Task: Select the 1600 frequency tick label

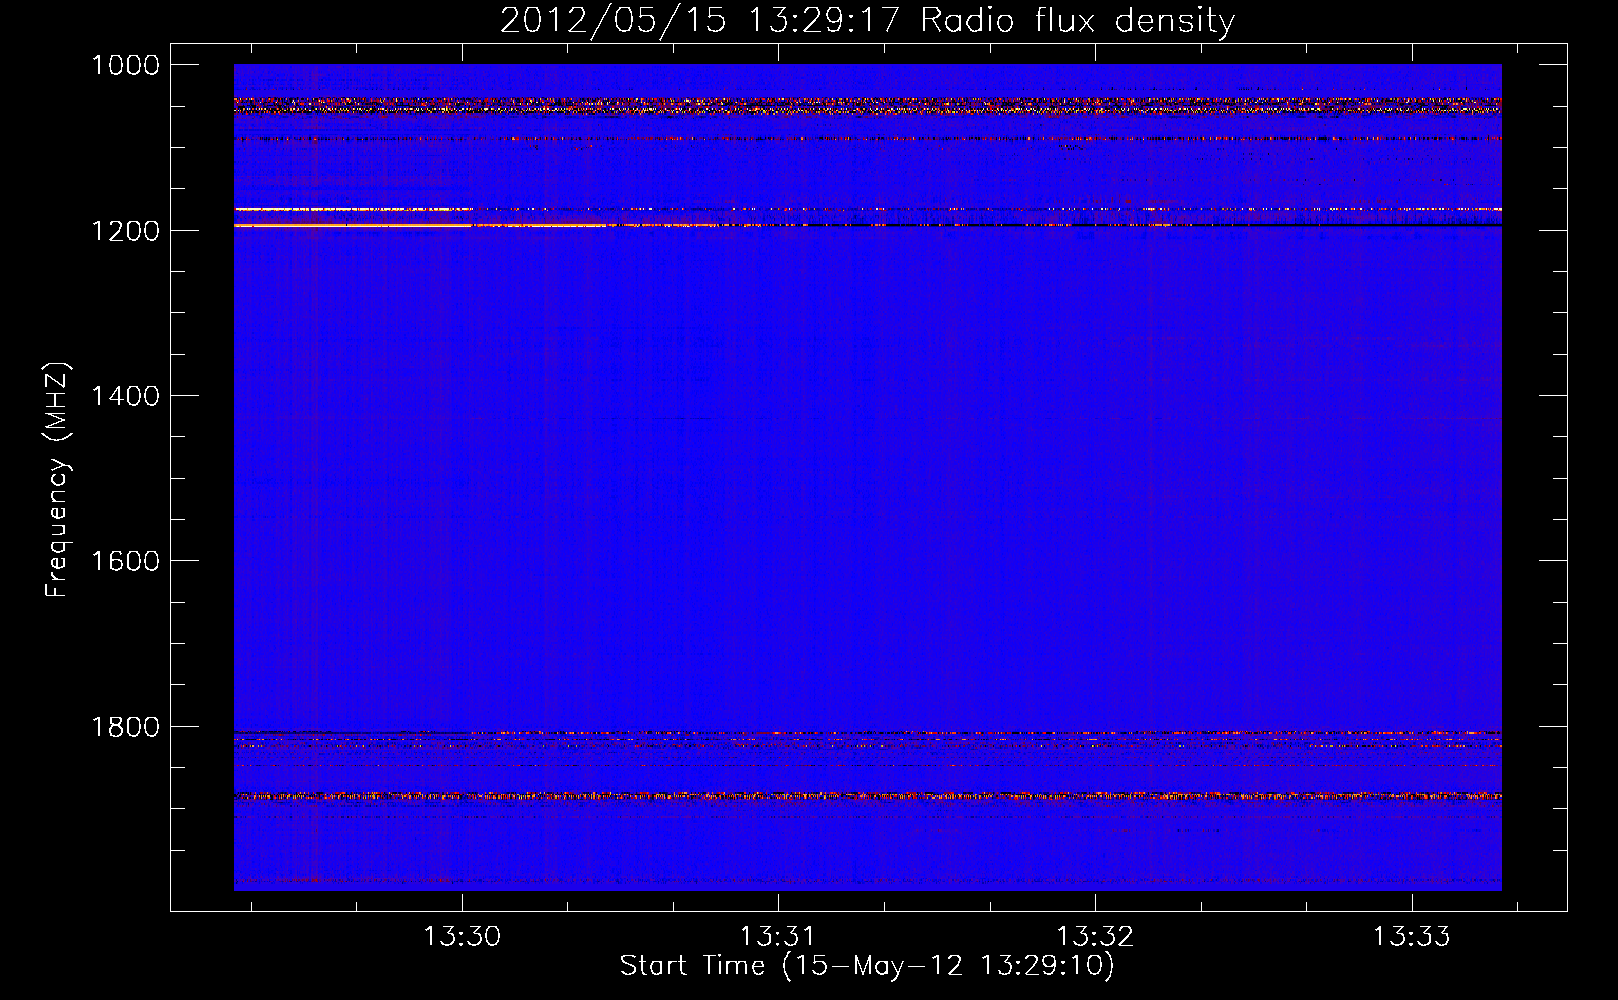Action: click(125, 561)
